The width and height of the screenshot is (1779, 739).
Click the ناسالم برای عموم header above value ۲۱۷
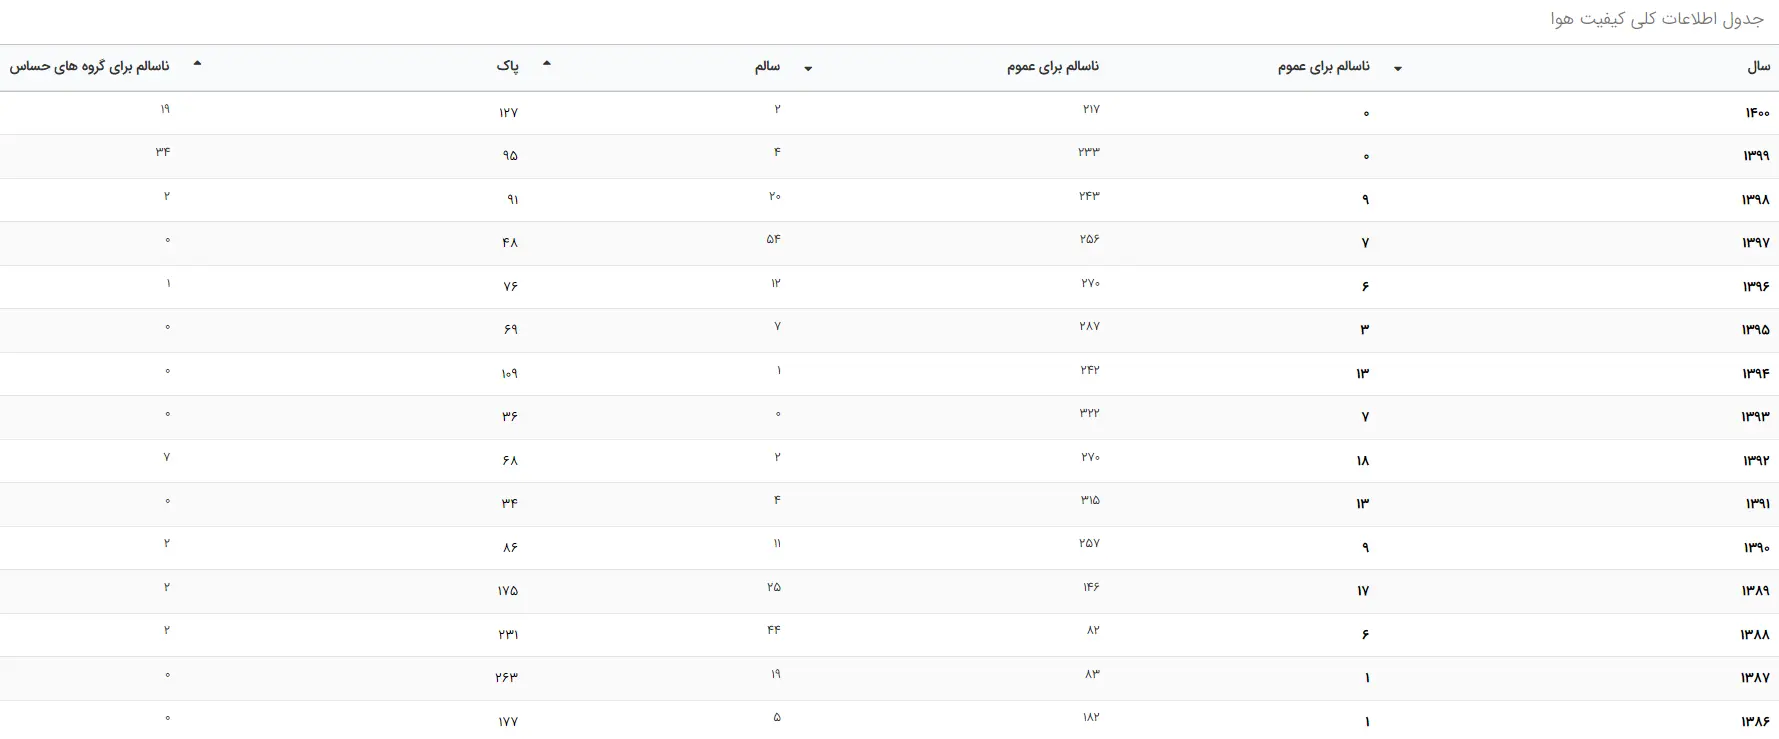pos(1053,66)
